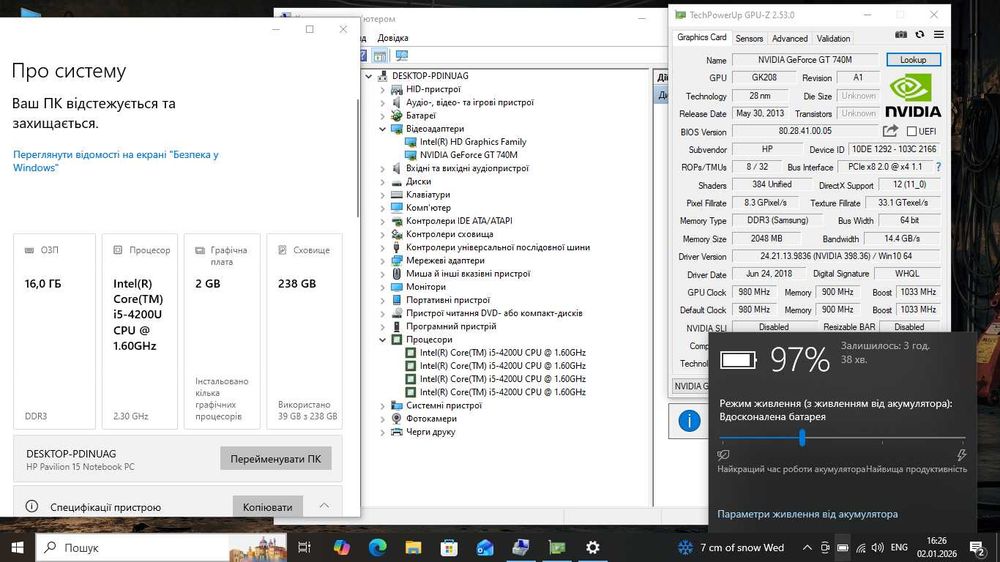Click the blue round info icon
Image resolution: width=1000 pixels, height=562 pixels.
point(689,420)
